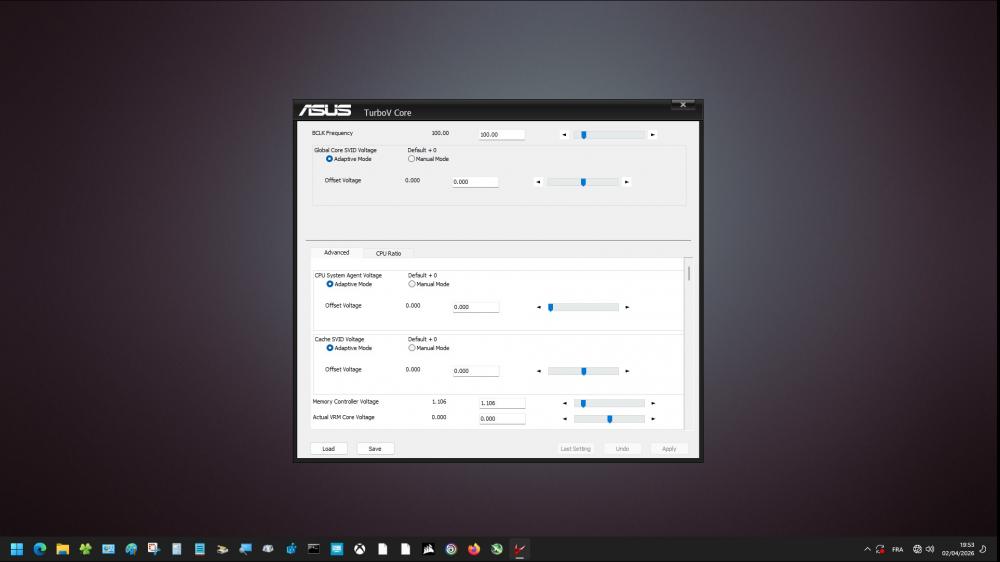Switch to the Advanced tab

click(336, 253)
